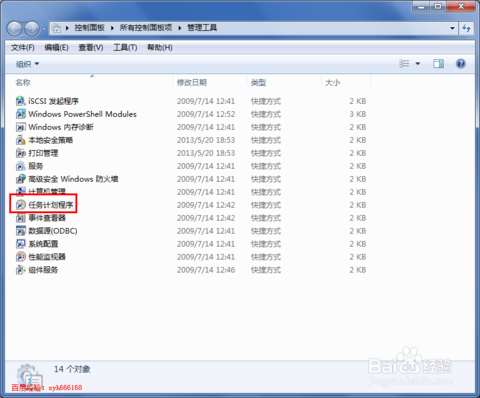Sort by the 修改日期 column header
This screenshot has height=398, width=480.
pyautogui.click(x=192, y=82)
